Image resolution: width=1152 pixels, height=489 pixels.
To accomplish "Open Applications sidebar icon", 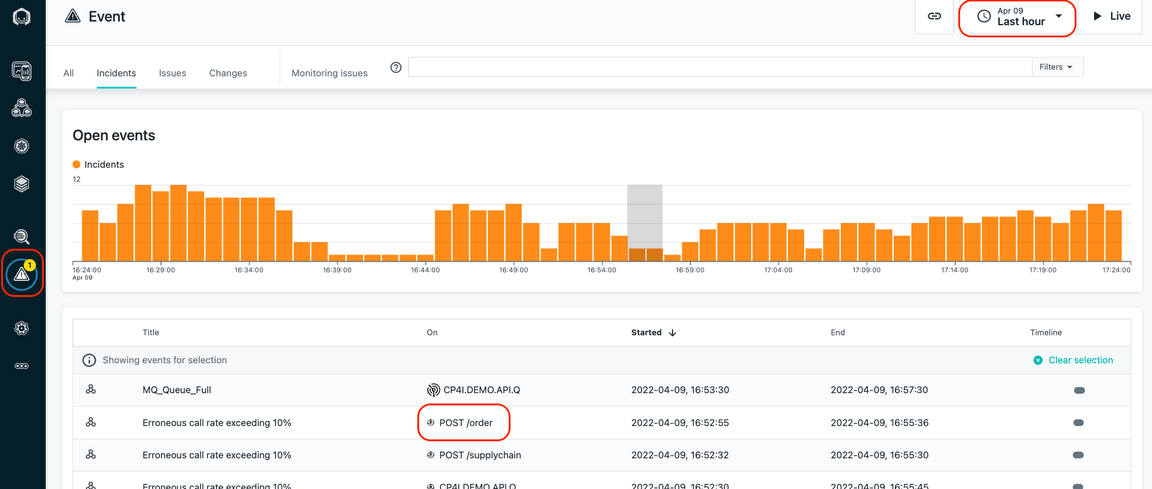I will coord(22,109).
